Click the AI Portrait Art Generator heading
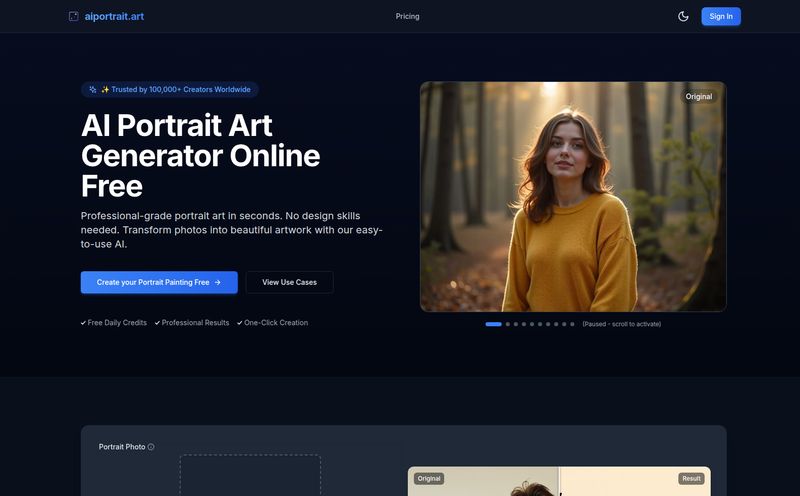800x496 pixels. tap(201, 156)
